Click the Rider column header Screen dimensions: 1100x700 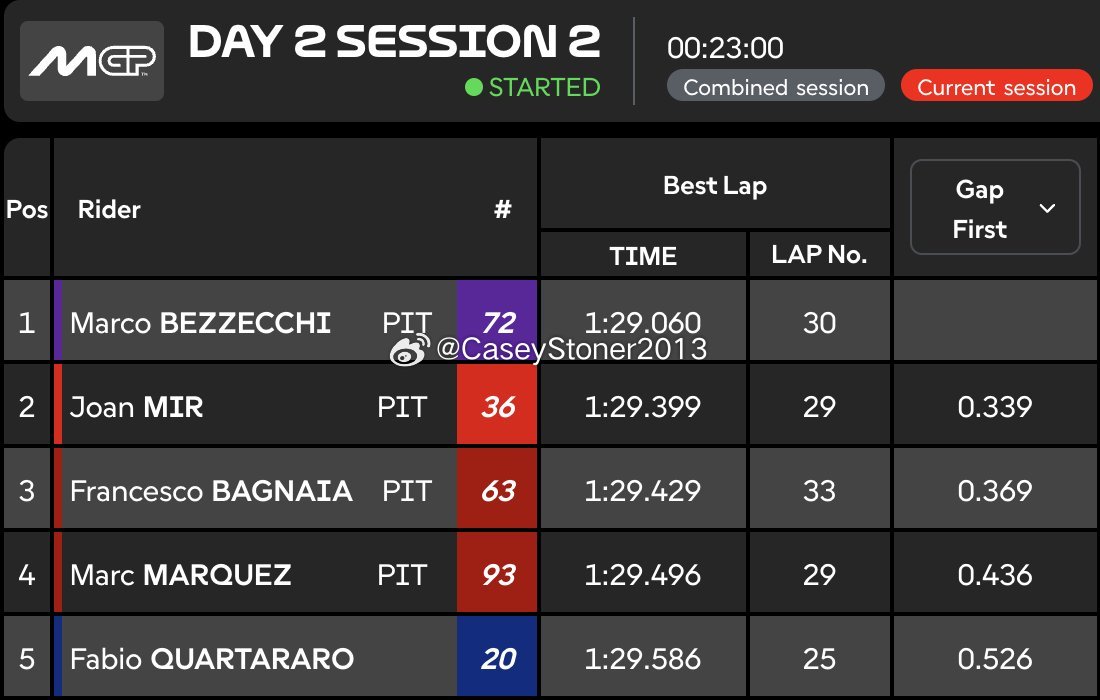(109, 209)
